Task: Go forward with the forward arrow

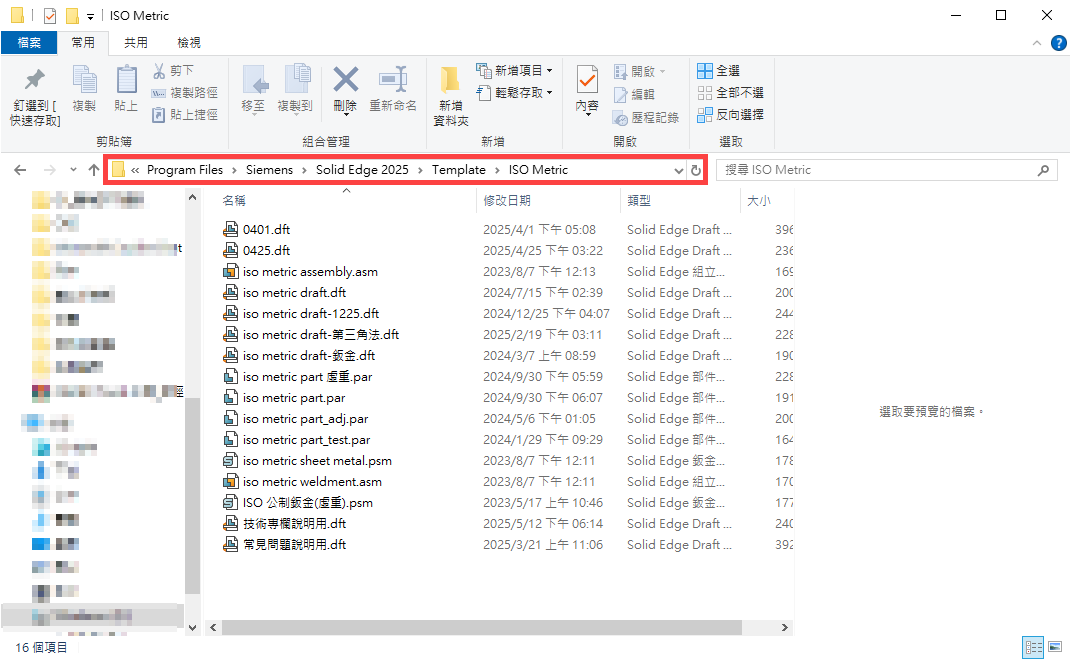Action: 49,170
